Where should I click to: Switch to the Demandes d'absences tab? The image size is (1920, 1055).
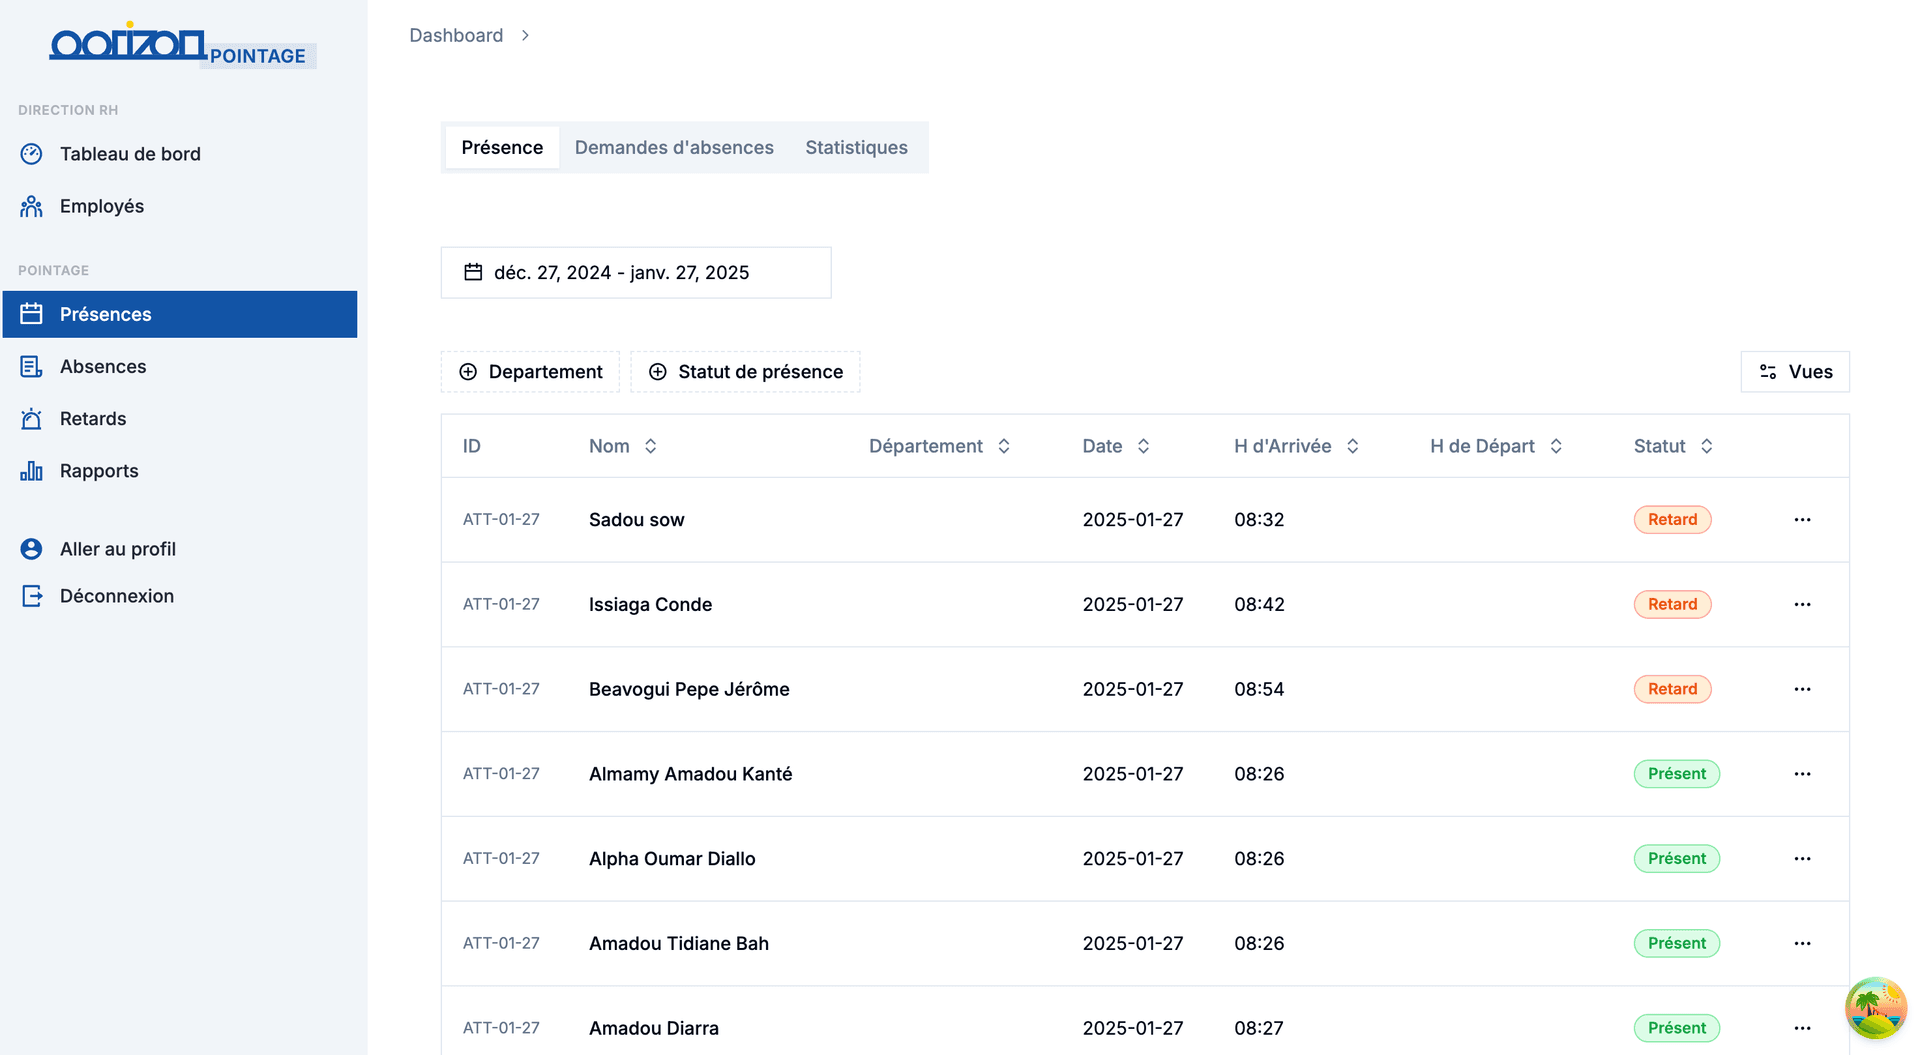674,147
